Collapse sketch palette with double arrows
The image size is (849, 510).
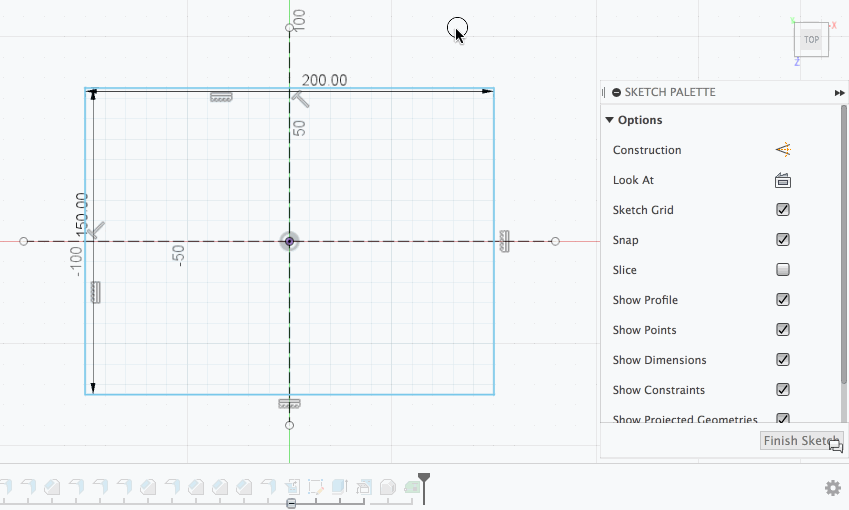(839, 93)
